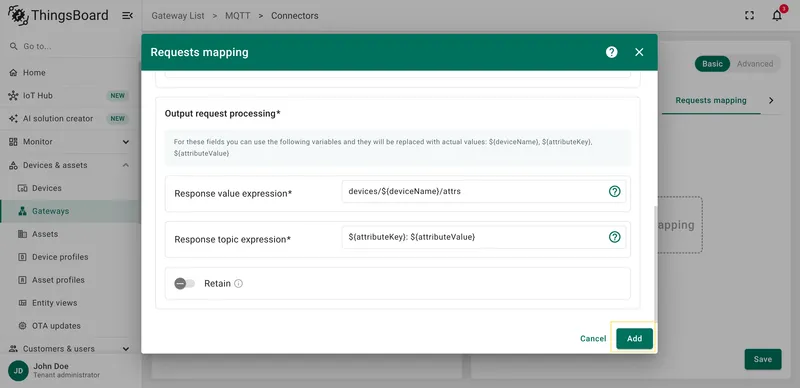Click the Go to search field

pyautogui.click(x=70, y=46)
